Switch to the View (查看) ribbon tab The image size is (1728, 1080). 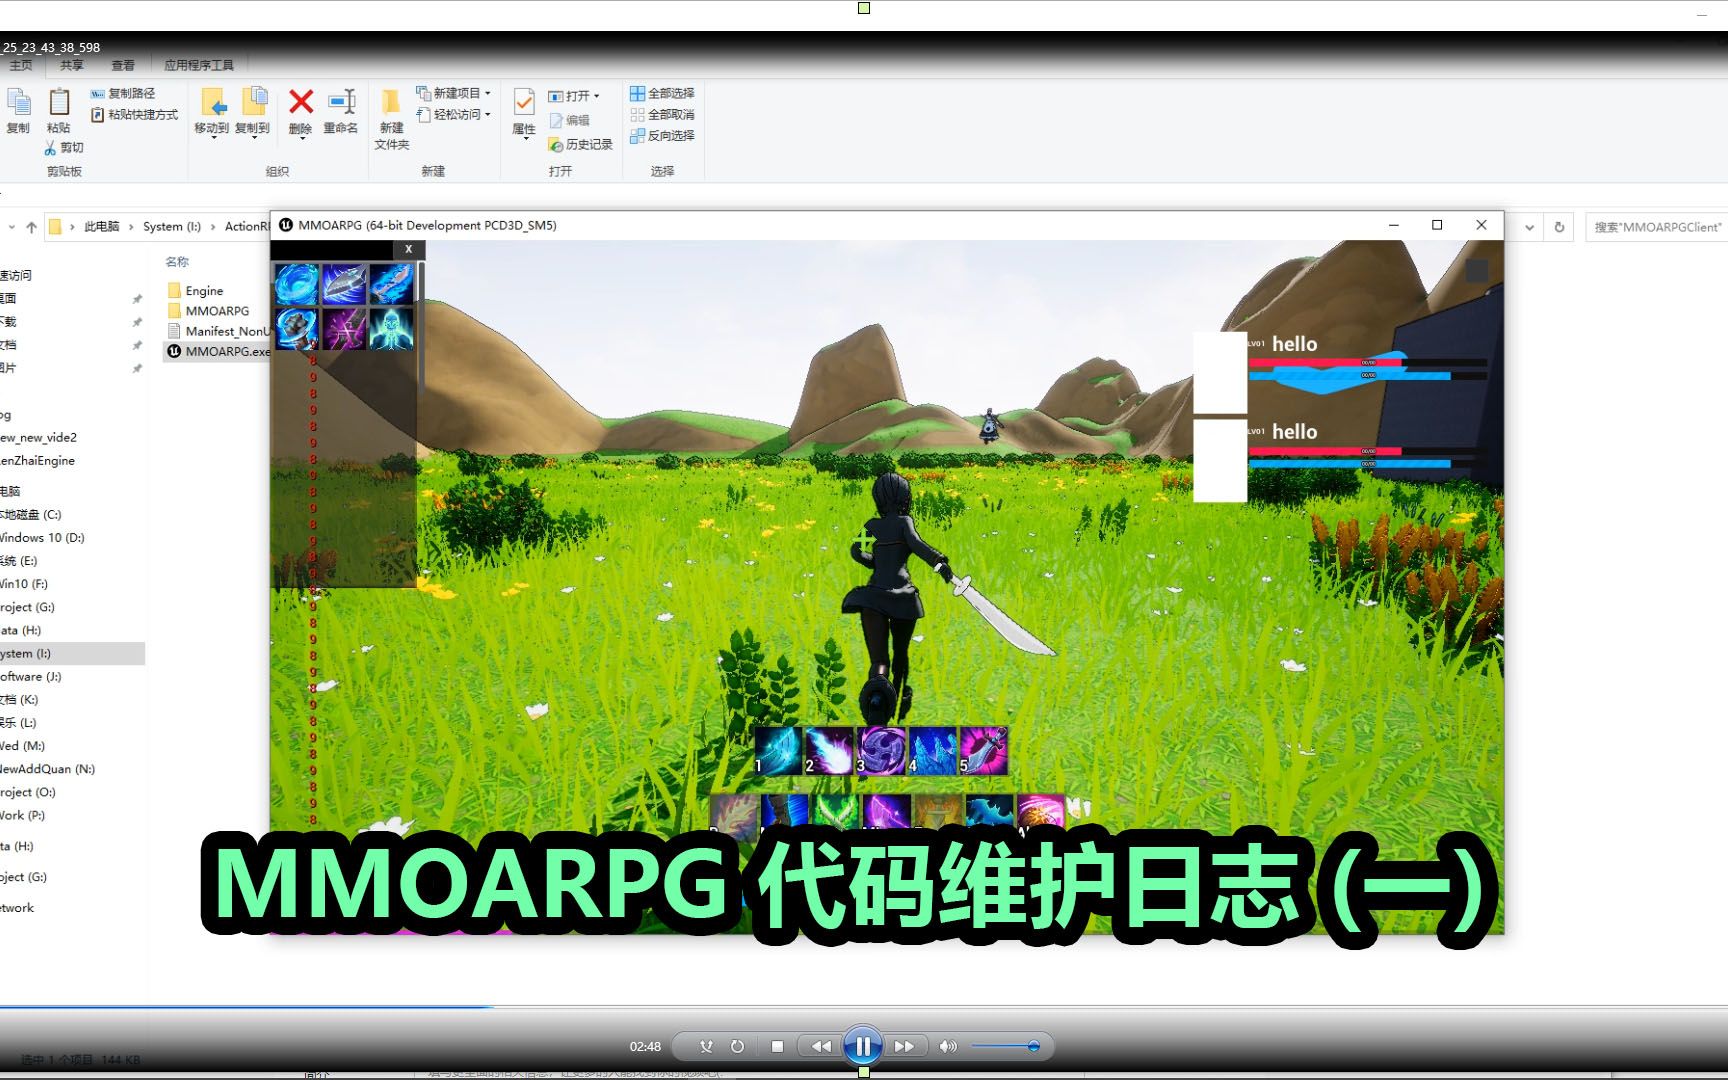[x=123, y=65]
